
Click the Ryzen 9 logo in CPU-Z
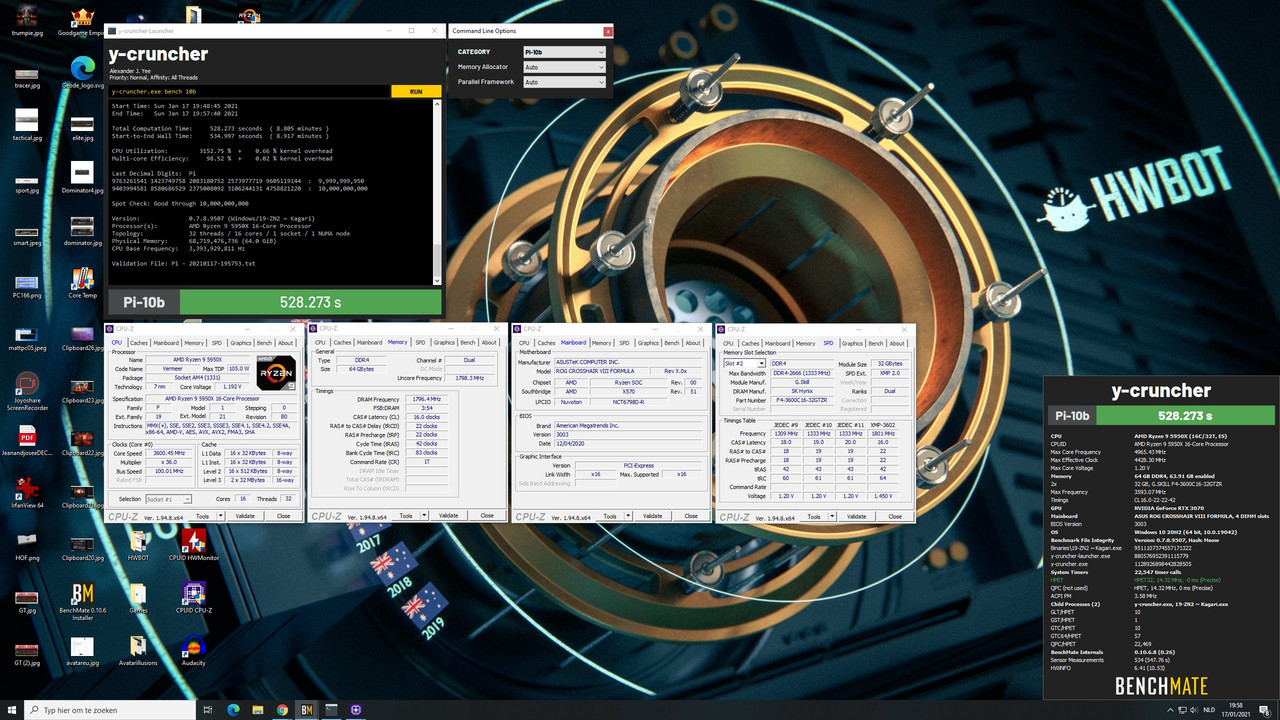pos(275,372)
